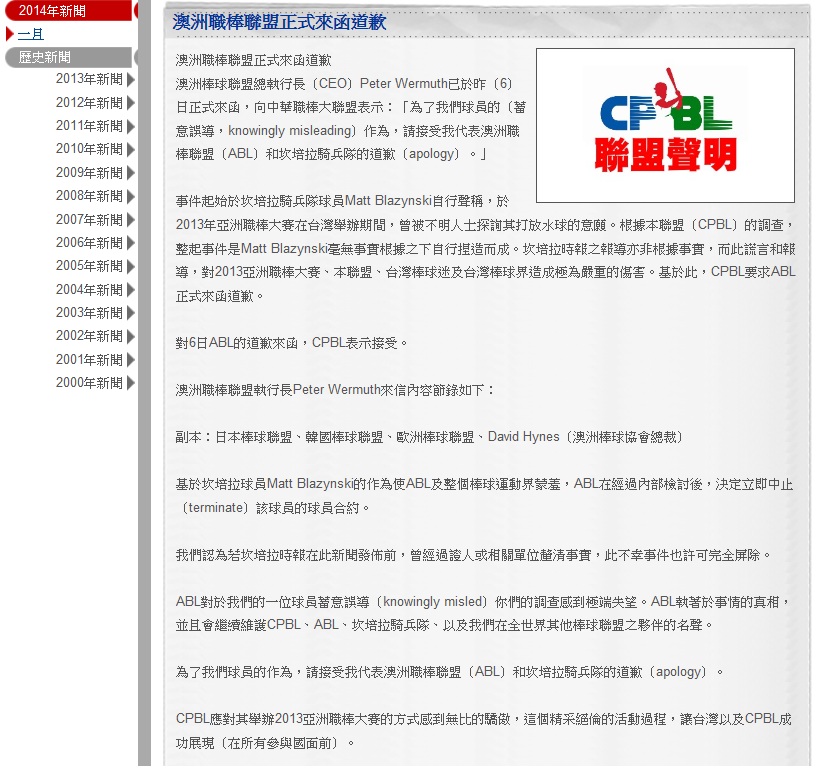820x776 pixels.
Task: Open 2012年新聞 archive
Action: (89, 102)
